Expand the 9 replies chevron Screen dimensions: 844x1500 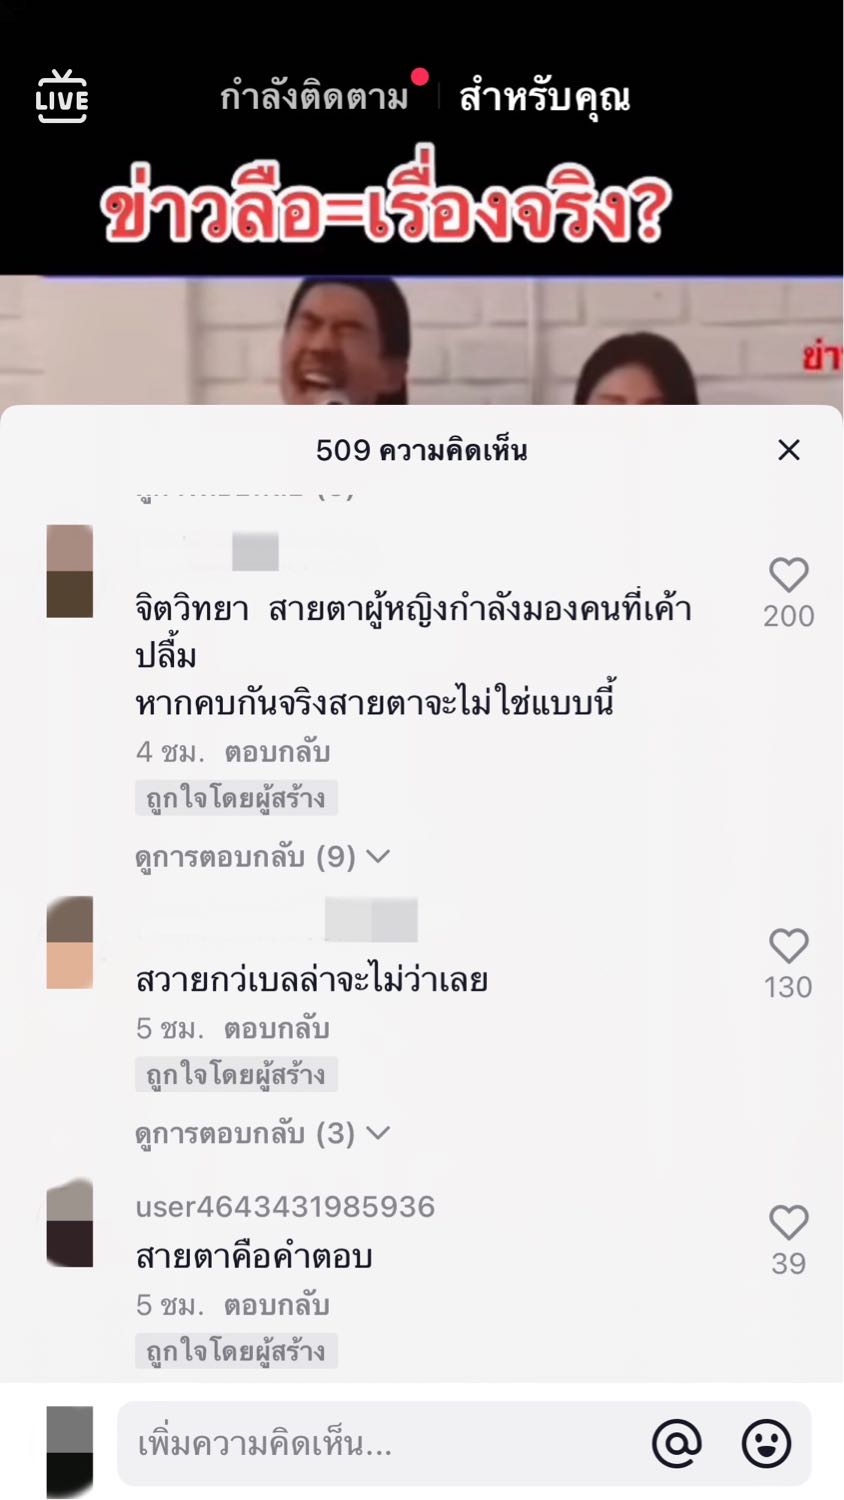[x=378, y=857]
